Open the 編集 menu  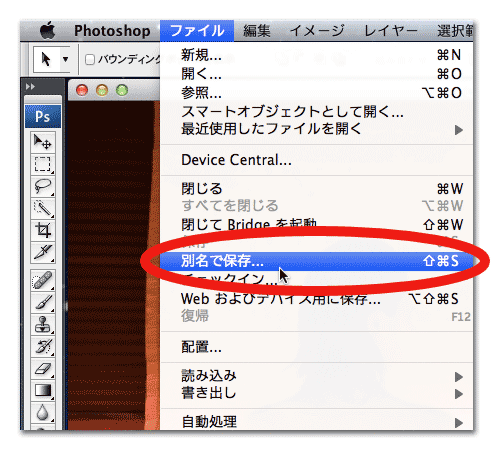click(257, 31)
